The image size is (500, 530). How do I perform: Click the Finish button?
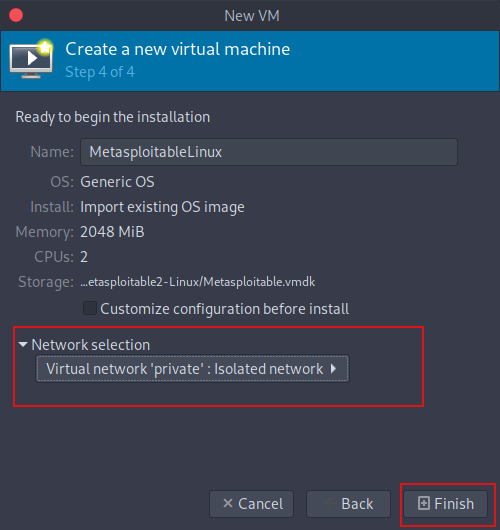pos(446,504)
